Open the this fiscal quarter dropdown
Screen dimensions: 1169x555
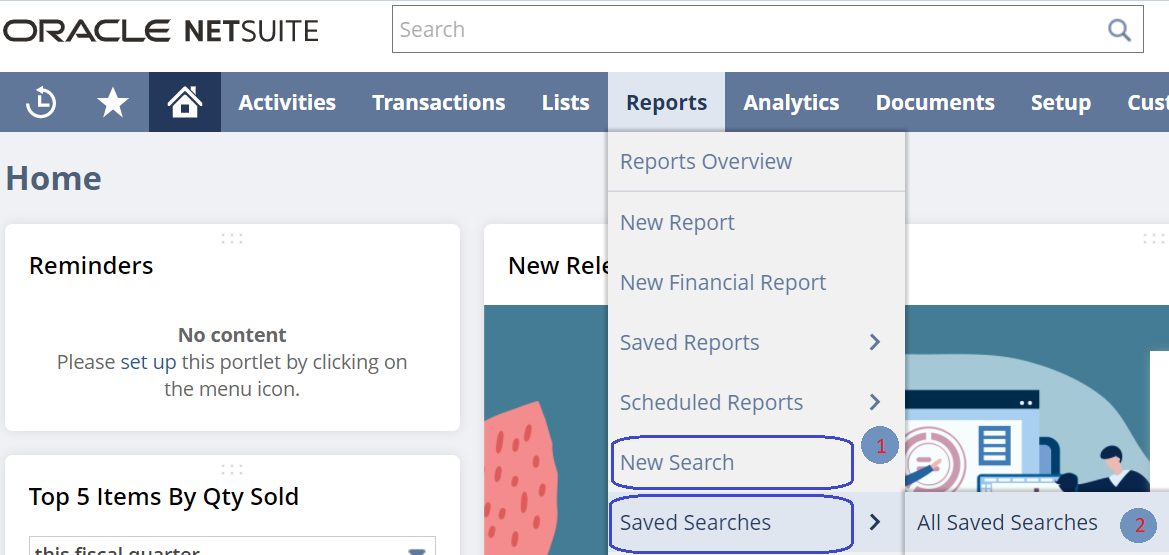(x=232, y=546)
